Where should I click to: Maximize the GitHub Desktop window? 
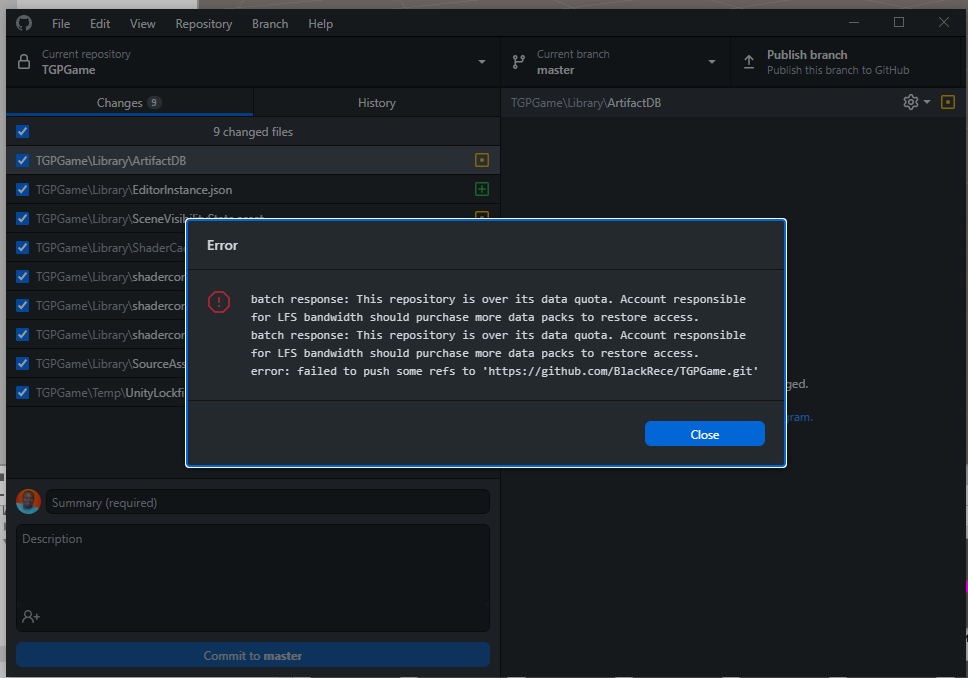[899, 23]
